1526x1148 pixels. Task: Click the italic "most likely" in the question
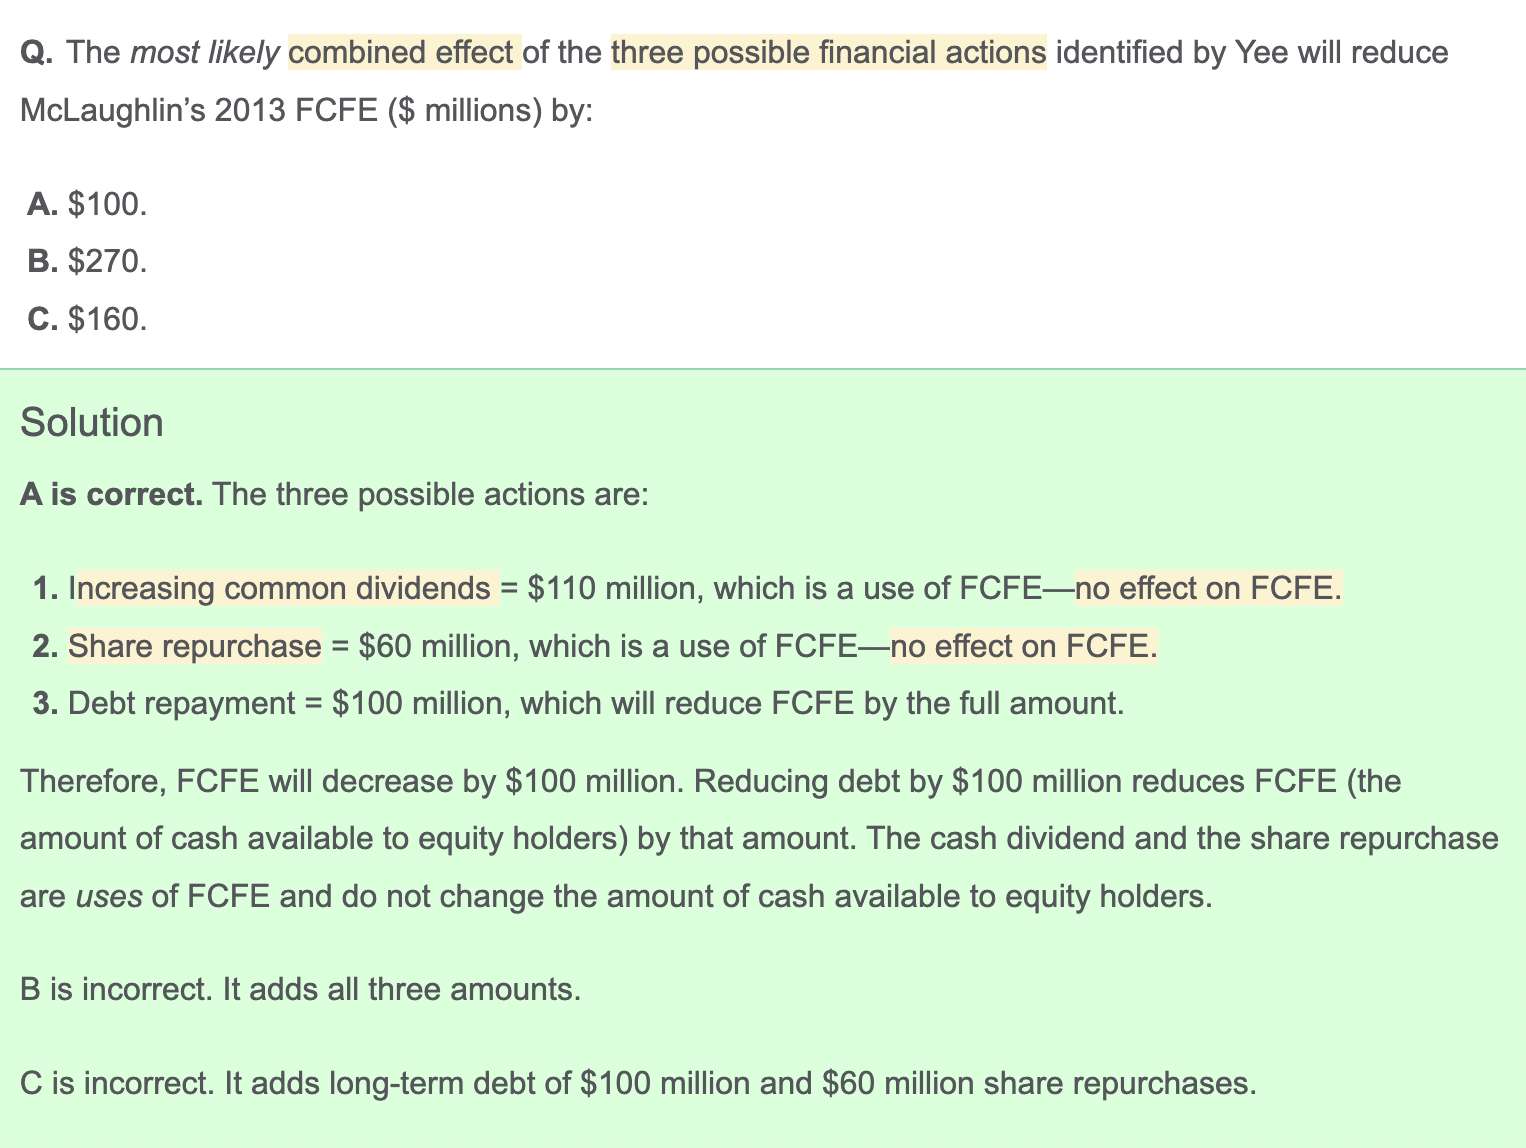click(x=204, y=52)
